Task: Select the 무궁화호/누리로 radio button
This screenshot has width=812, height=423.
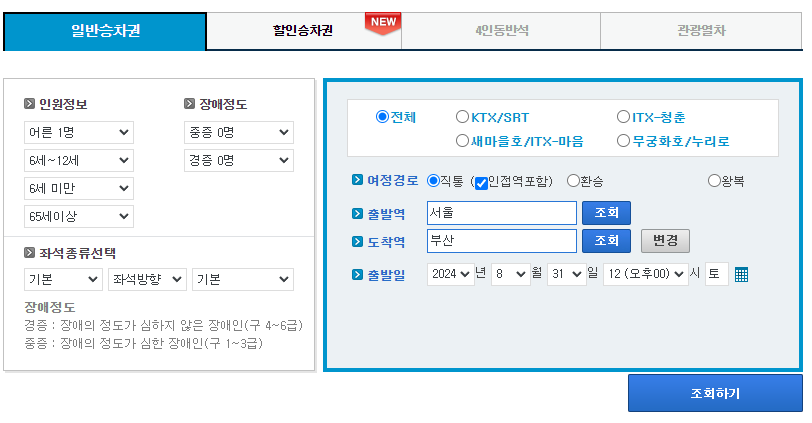Action: (x=623, y=140)
